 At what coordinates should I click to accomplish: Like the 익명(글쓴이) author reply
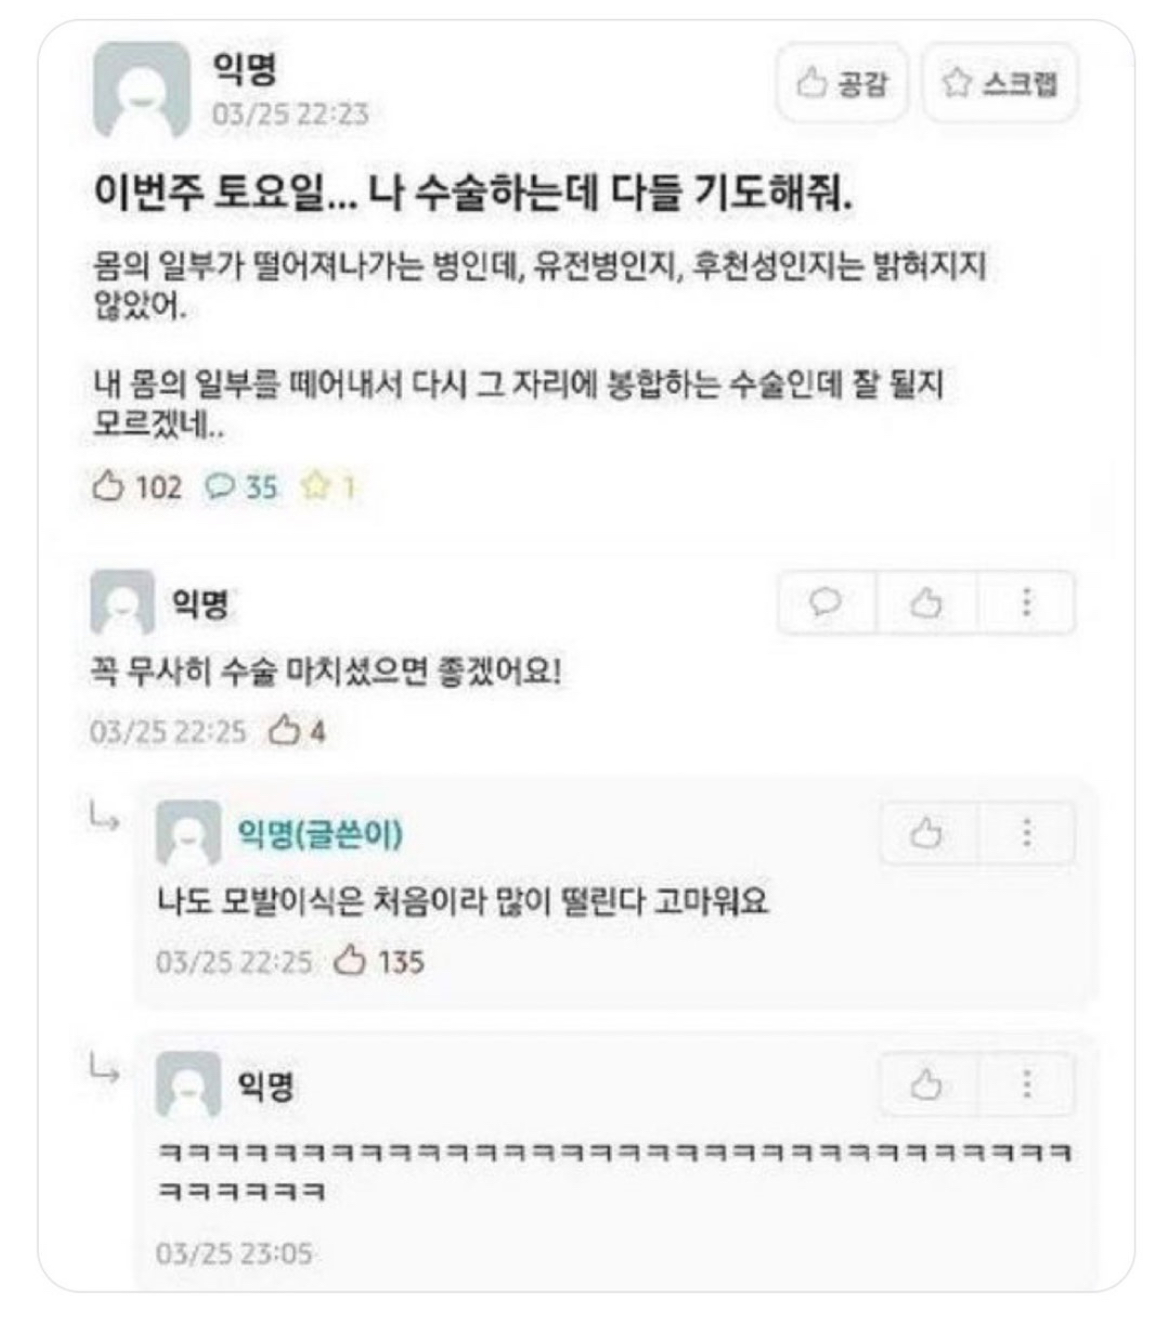926,833
